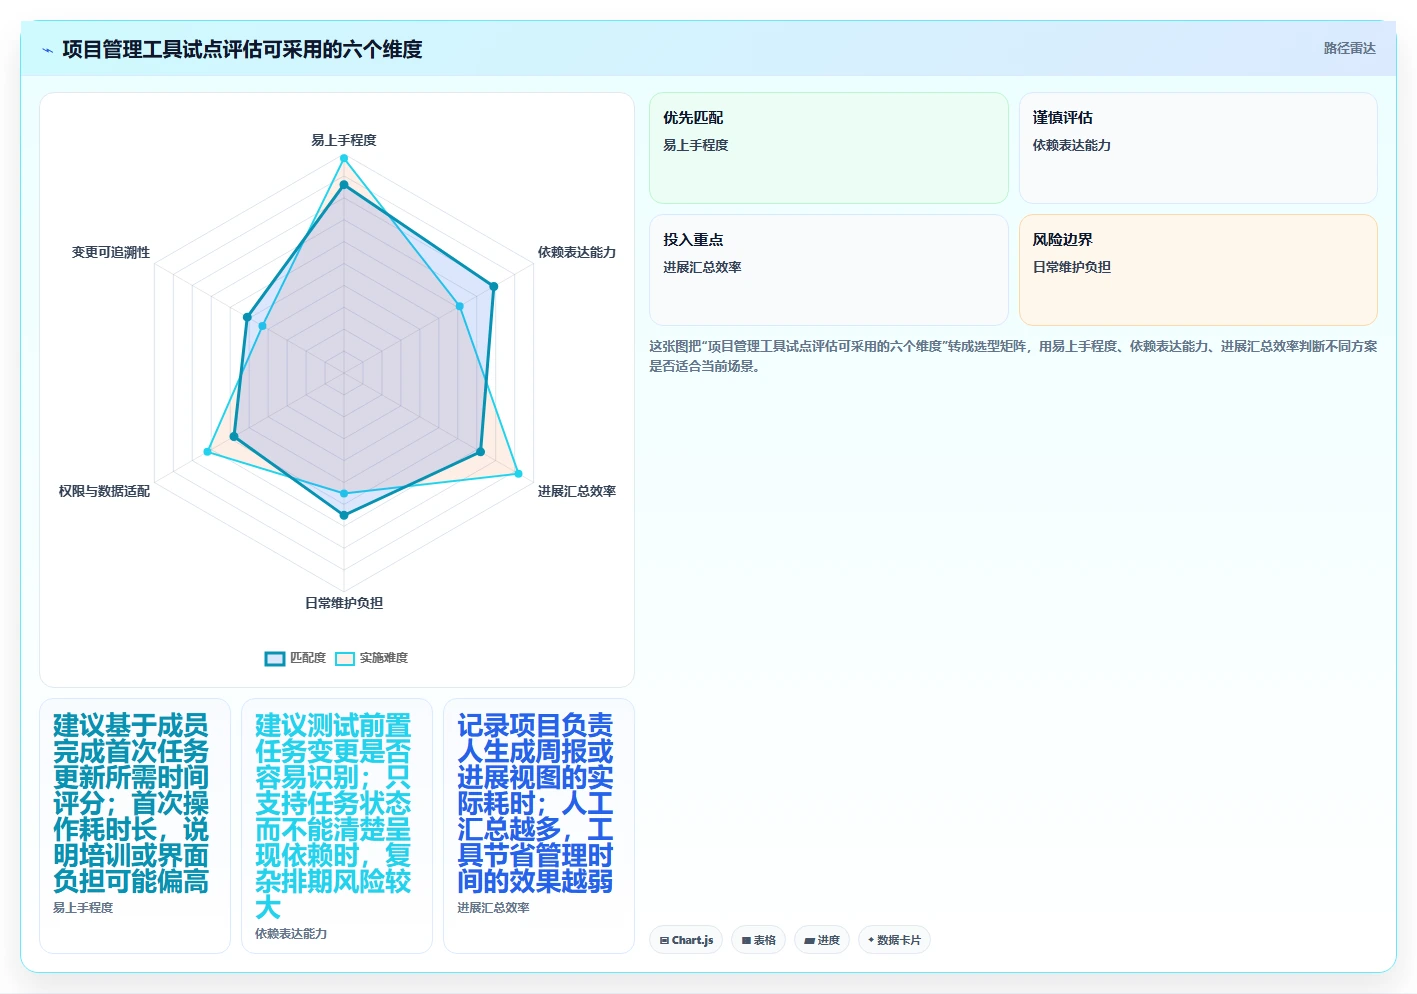Click the 日常维护负担 text in 风险边界 card
The image size is (1417, 994).
pos(1072,267)
